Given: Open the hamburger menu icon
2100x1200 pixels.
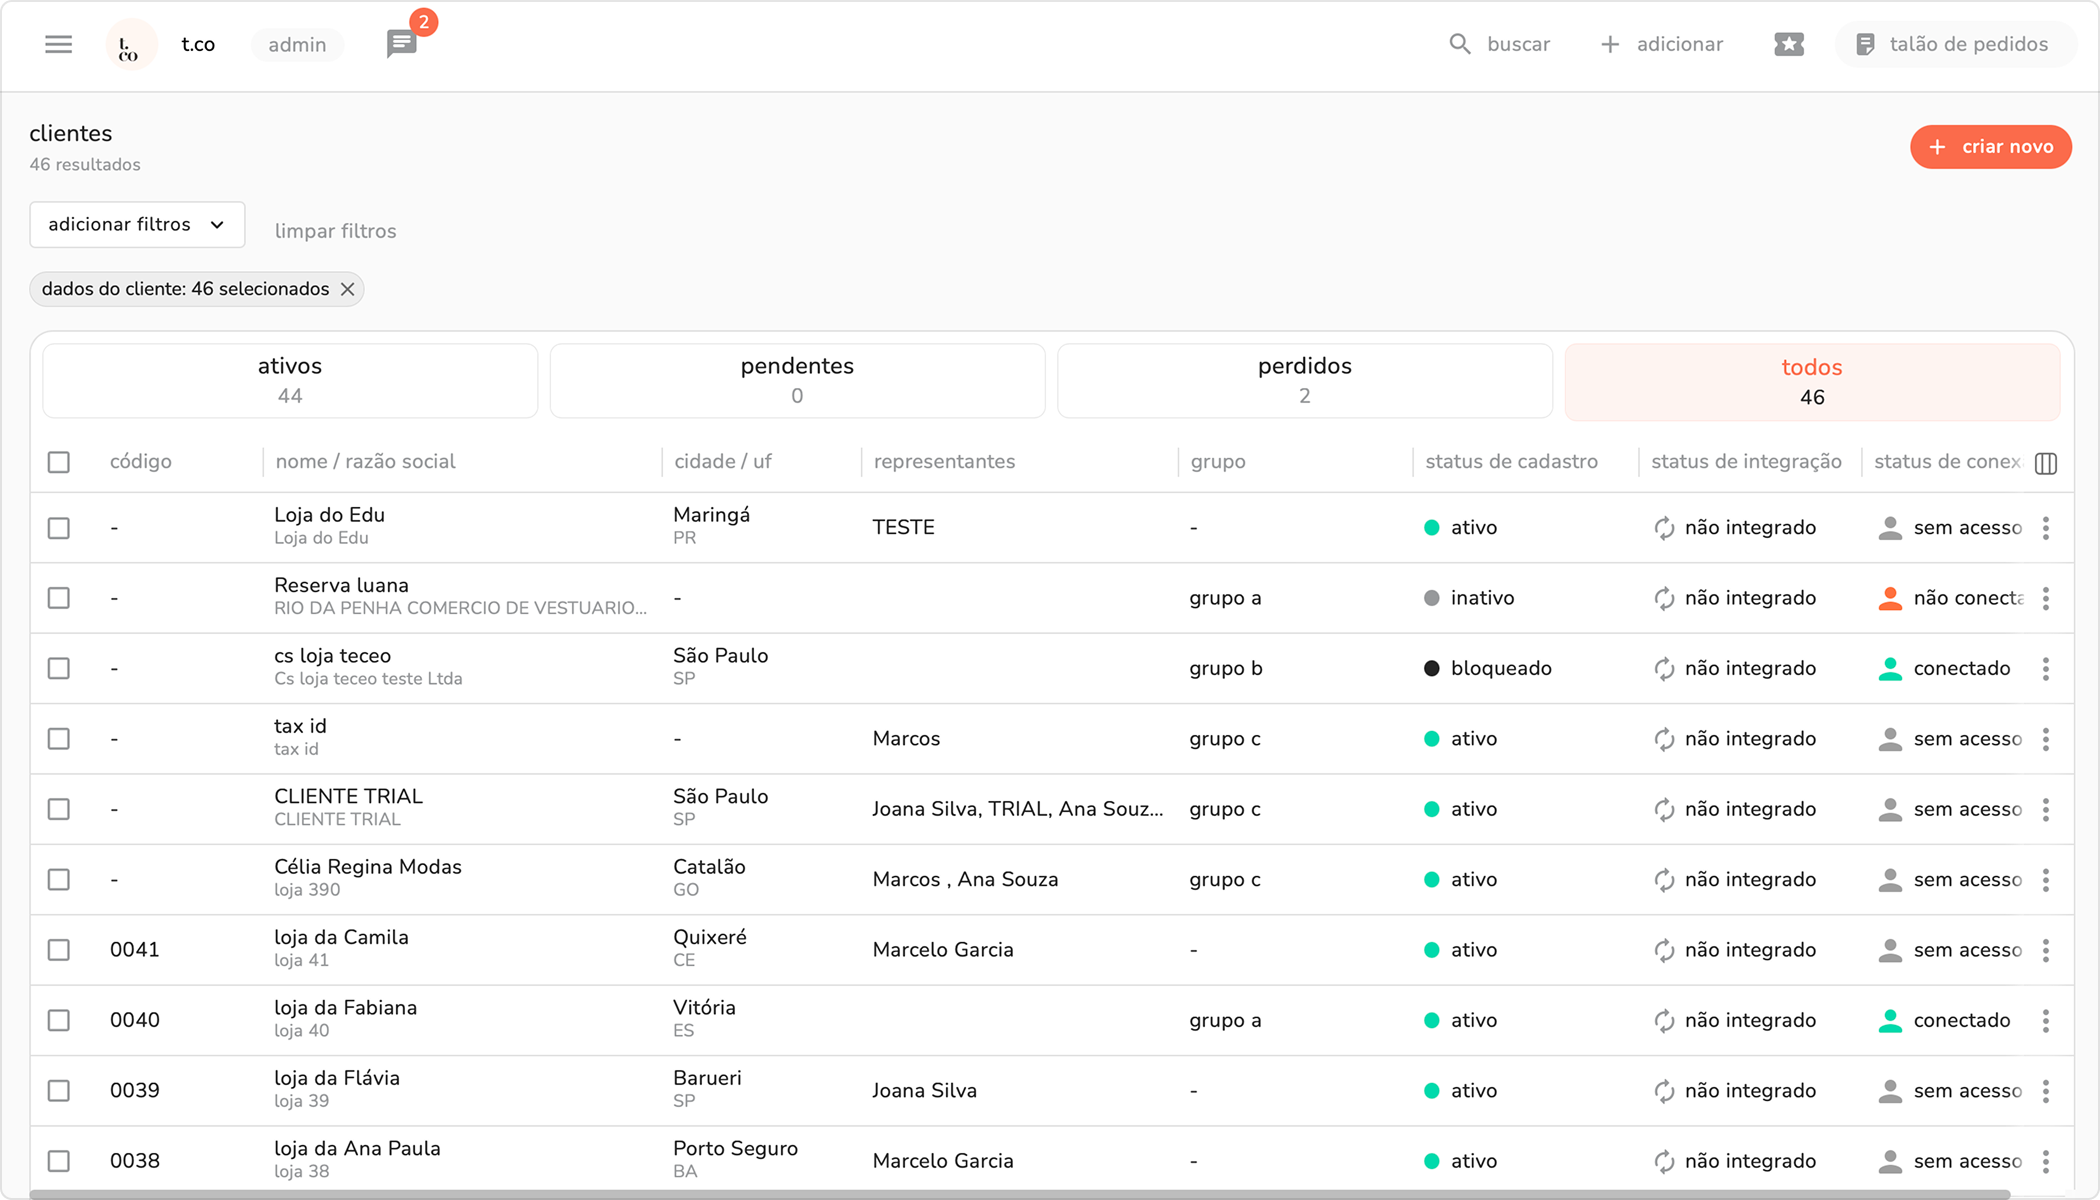Looking at the screenshot, I should click(58, 44).
